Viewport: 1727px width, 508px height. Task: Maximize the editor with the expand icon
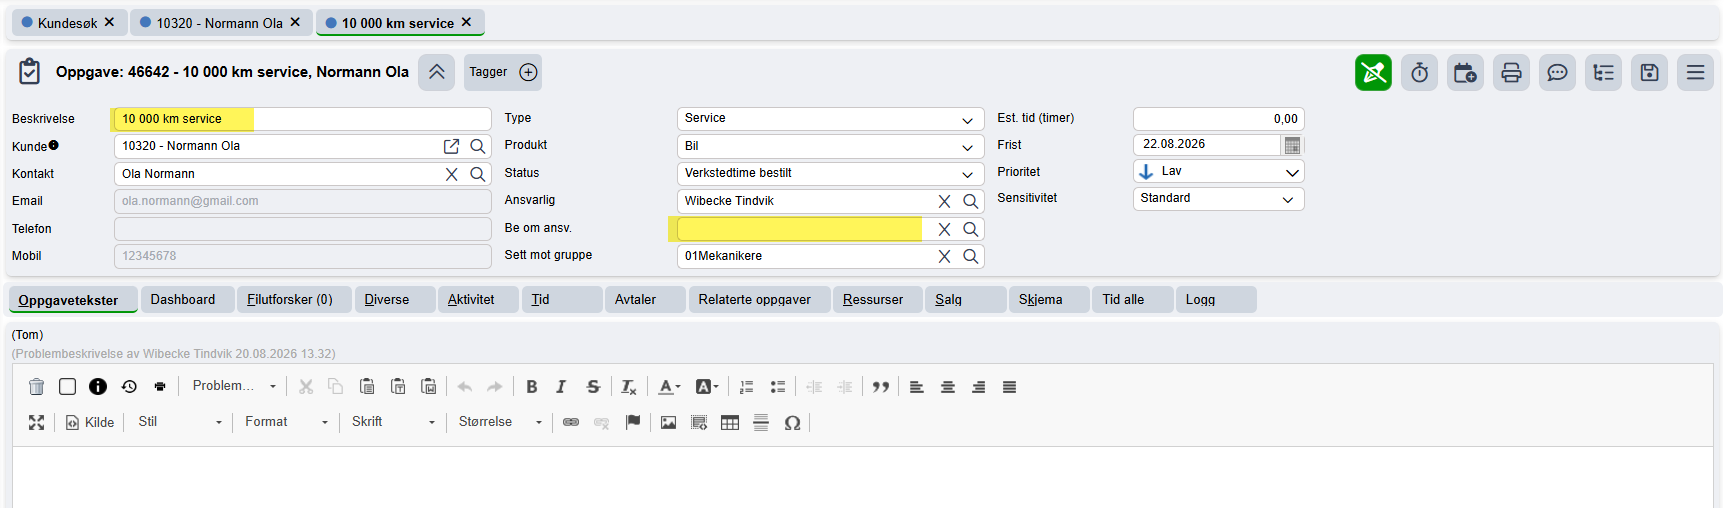coord(37,422)
